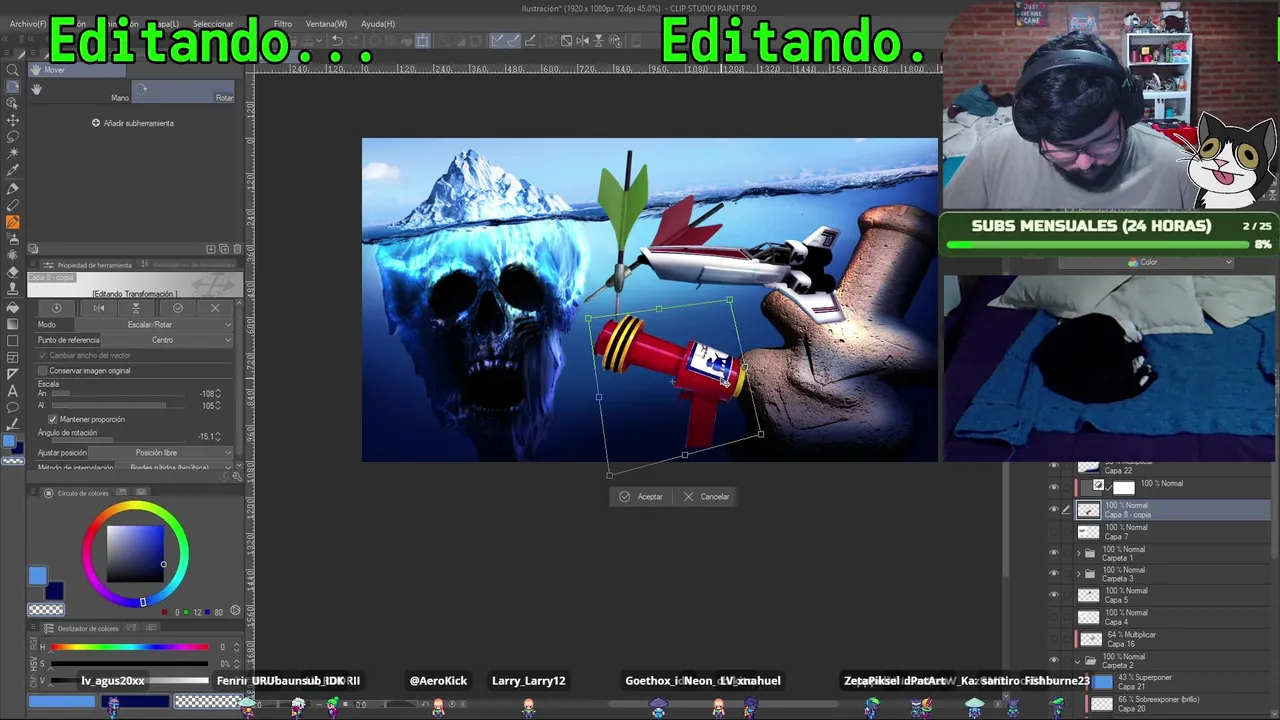The image size is (1280, 720).
Task: Hide the Carpeta 3 folder layer
Action: (x=1053, y=574)
